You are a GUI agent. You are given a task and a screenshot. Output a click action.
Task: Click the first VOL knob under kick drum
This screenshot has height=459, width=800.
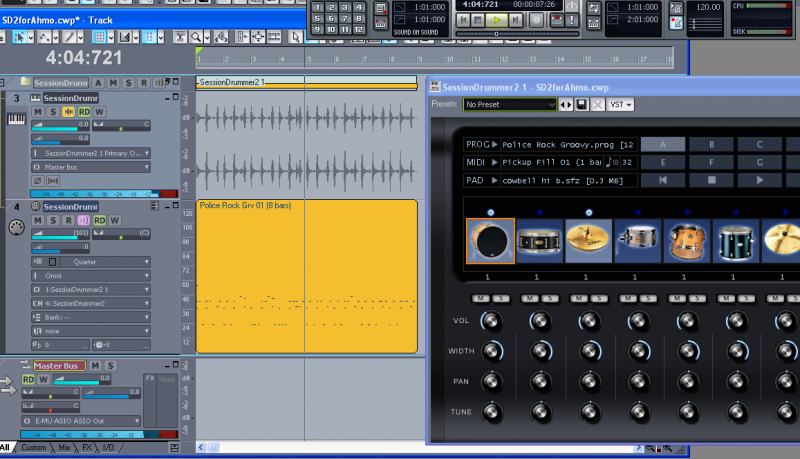[490, 321]
